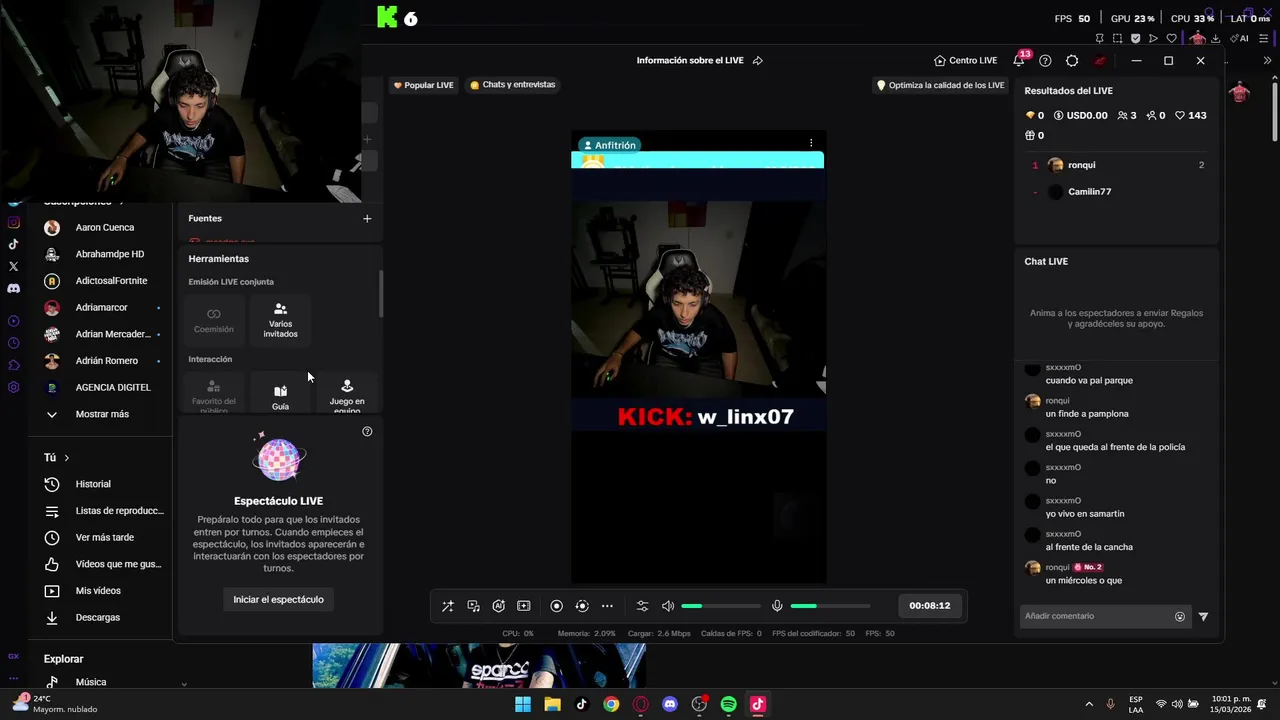Open the audio mixer settings icon
This screenshot has height=720, width=1280.
click(642, 606)
